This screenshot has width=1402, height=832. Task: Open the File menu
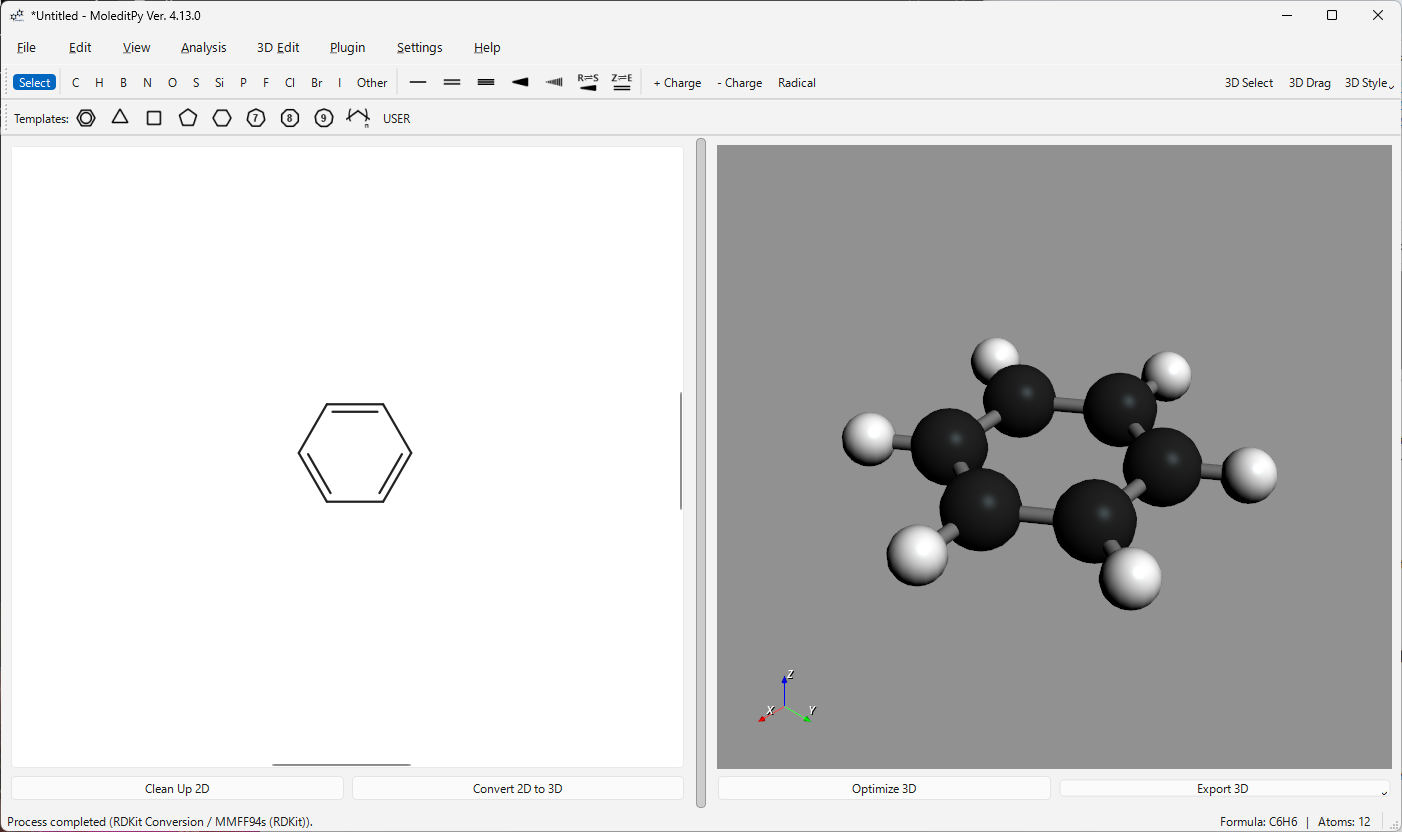click(26, 47)
